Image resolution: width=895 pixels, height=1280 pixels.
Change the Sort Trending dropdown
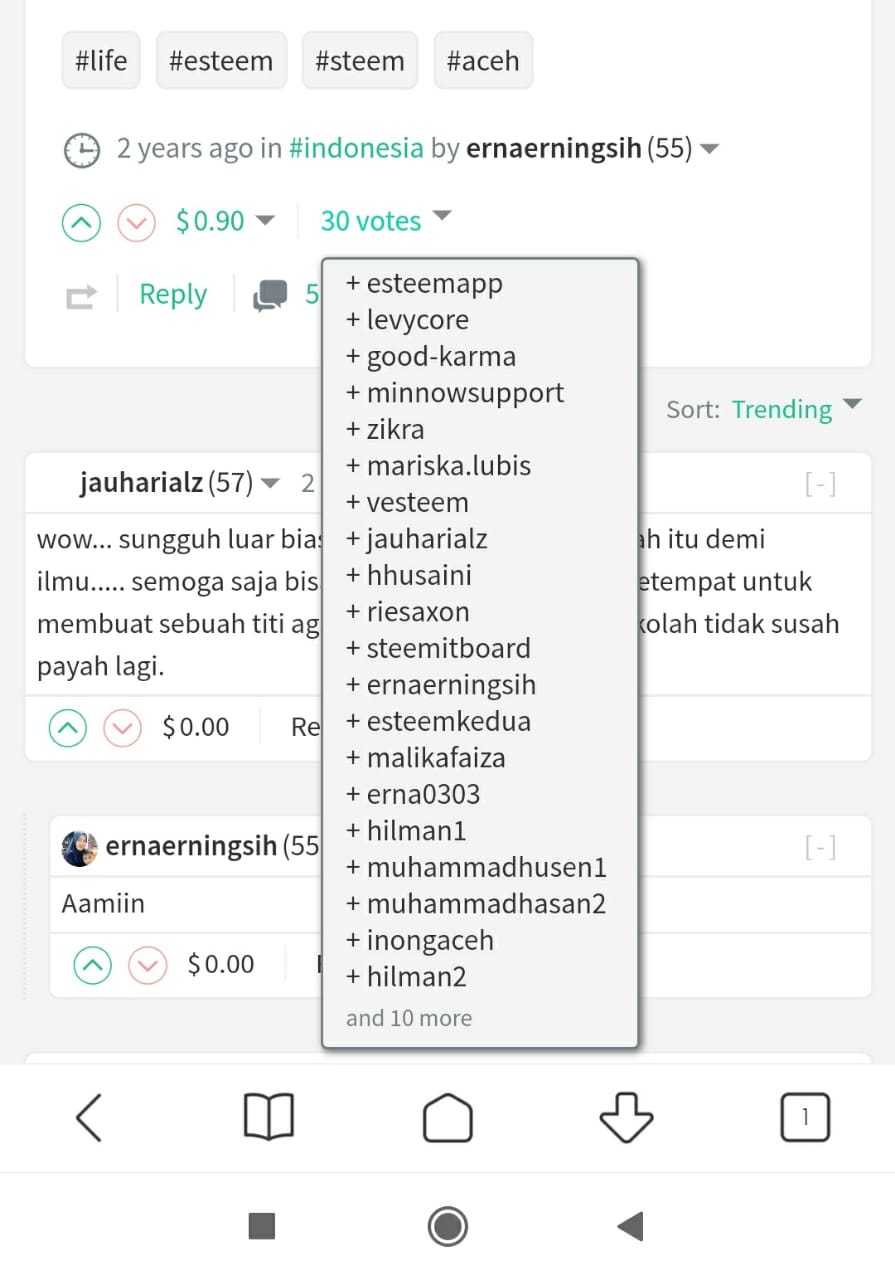[795, 409]
